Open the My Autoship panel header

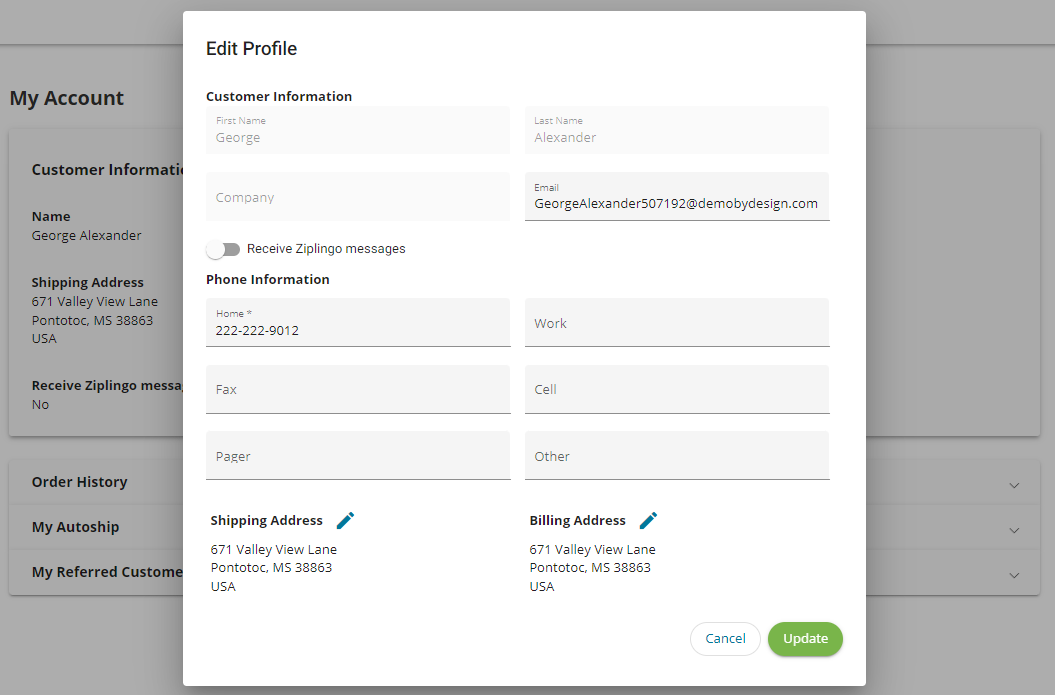[x=75, y=527]
